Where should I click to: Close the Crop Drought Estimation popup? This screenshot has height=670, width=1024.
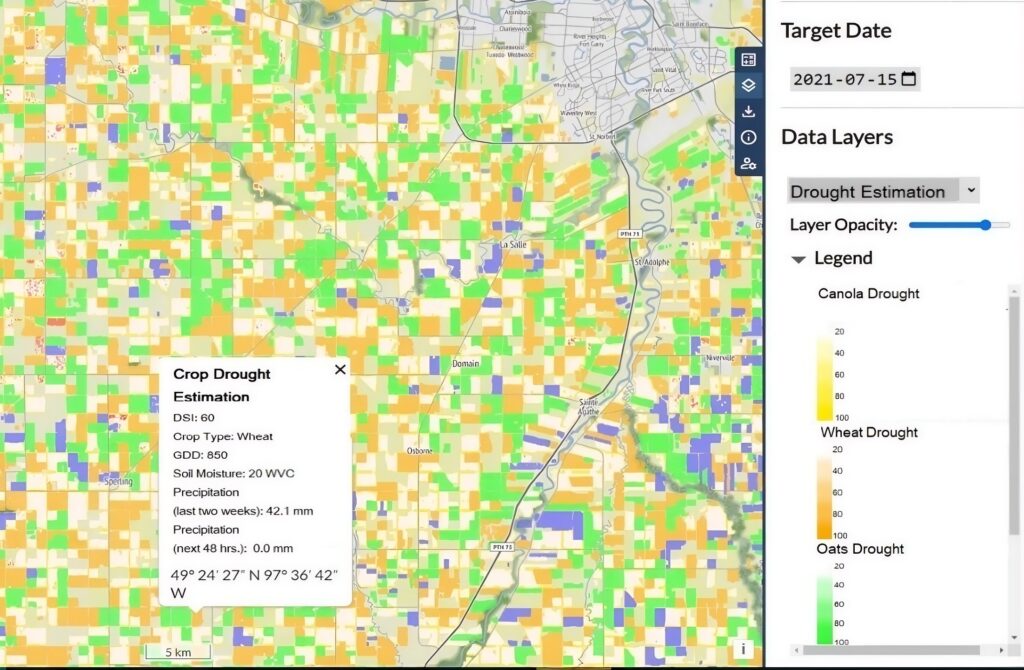point(340,370)
